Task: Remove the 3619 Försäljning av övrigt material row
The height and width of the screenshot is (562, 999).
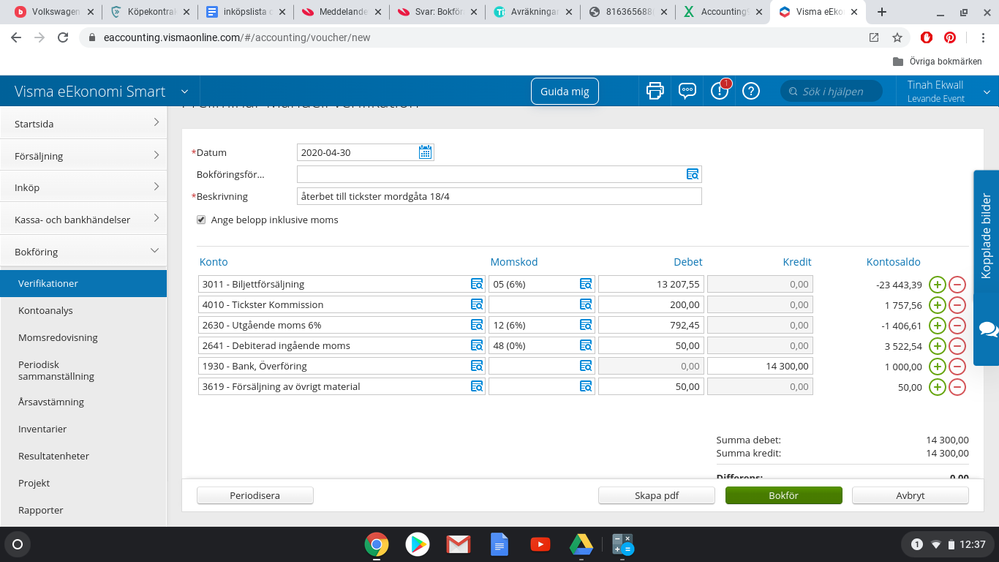Action: point(957,387)
